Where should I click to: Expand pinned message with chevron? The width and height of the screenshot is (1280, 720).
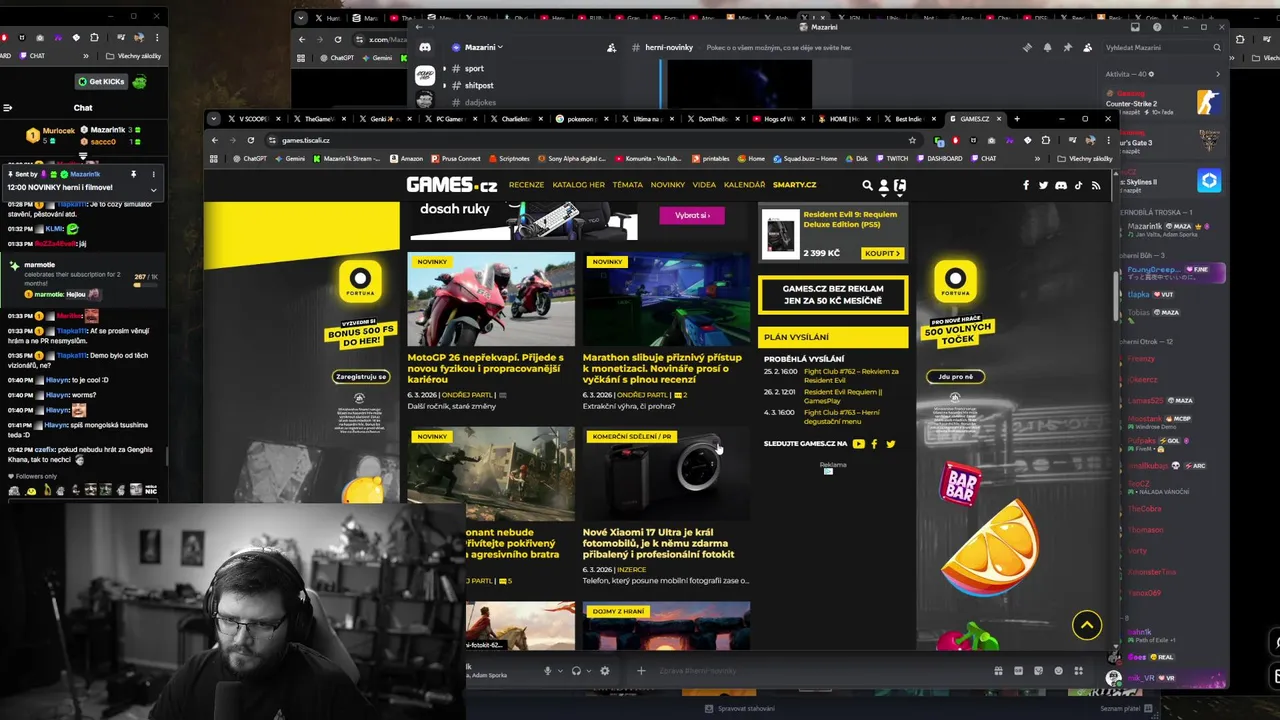153,189
